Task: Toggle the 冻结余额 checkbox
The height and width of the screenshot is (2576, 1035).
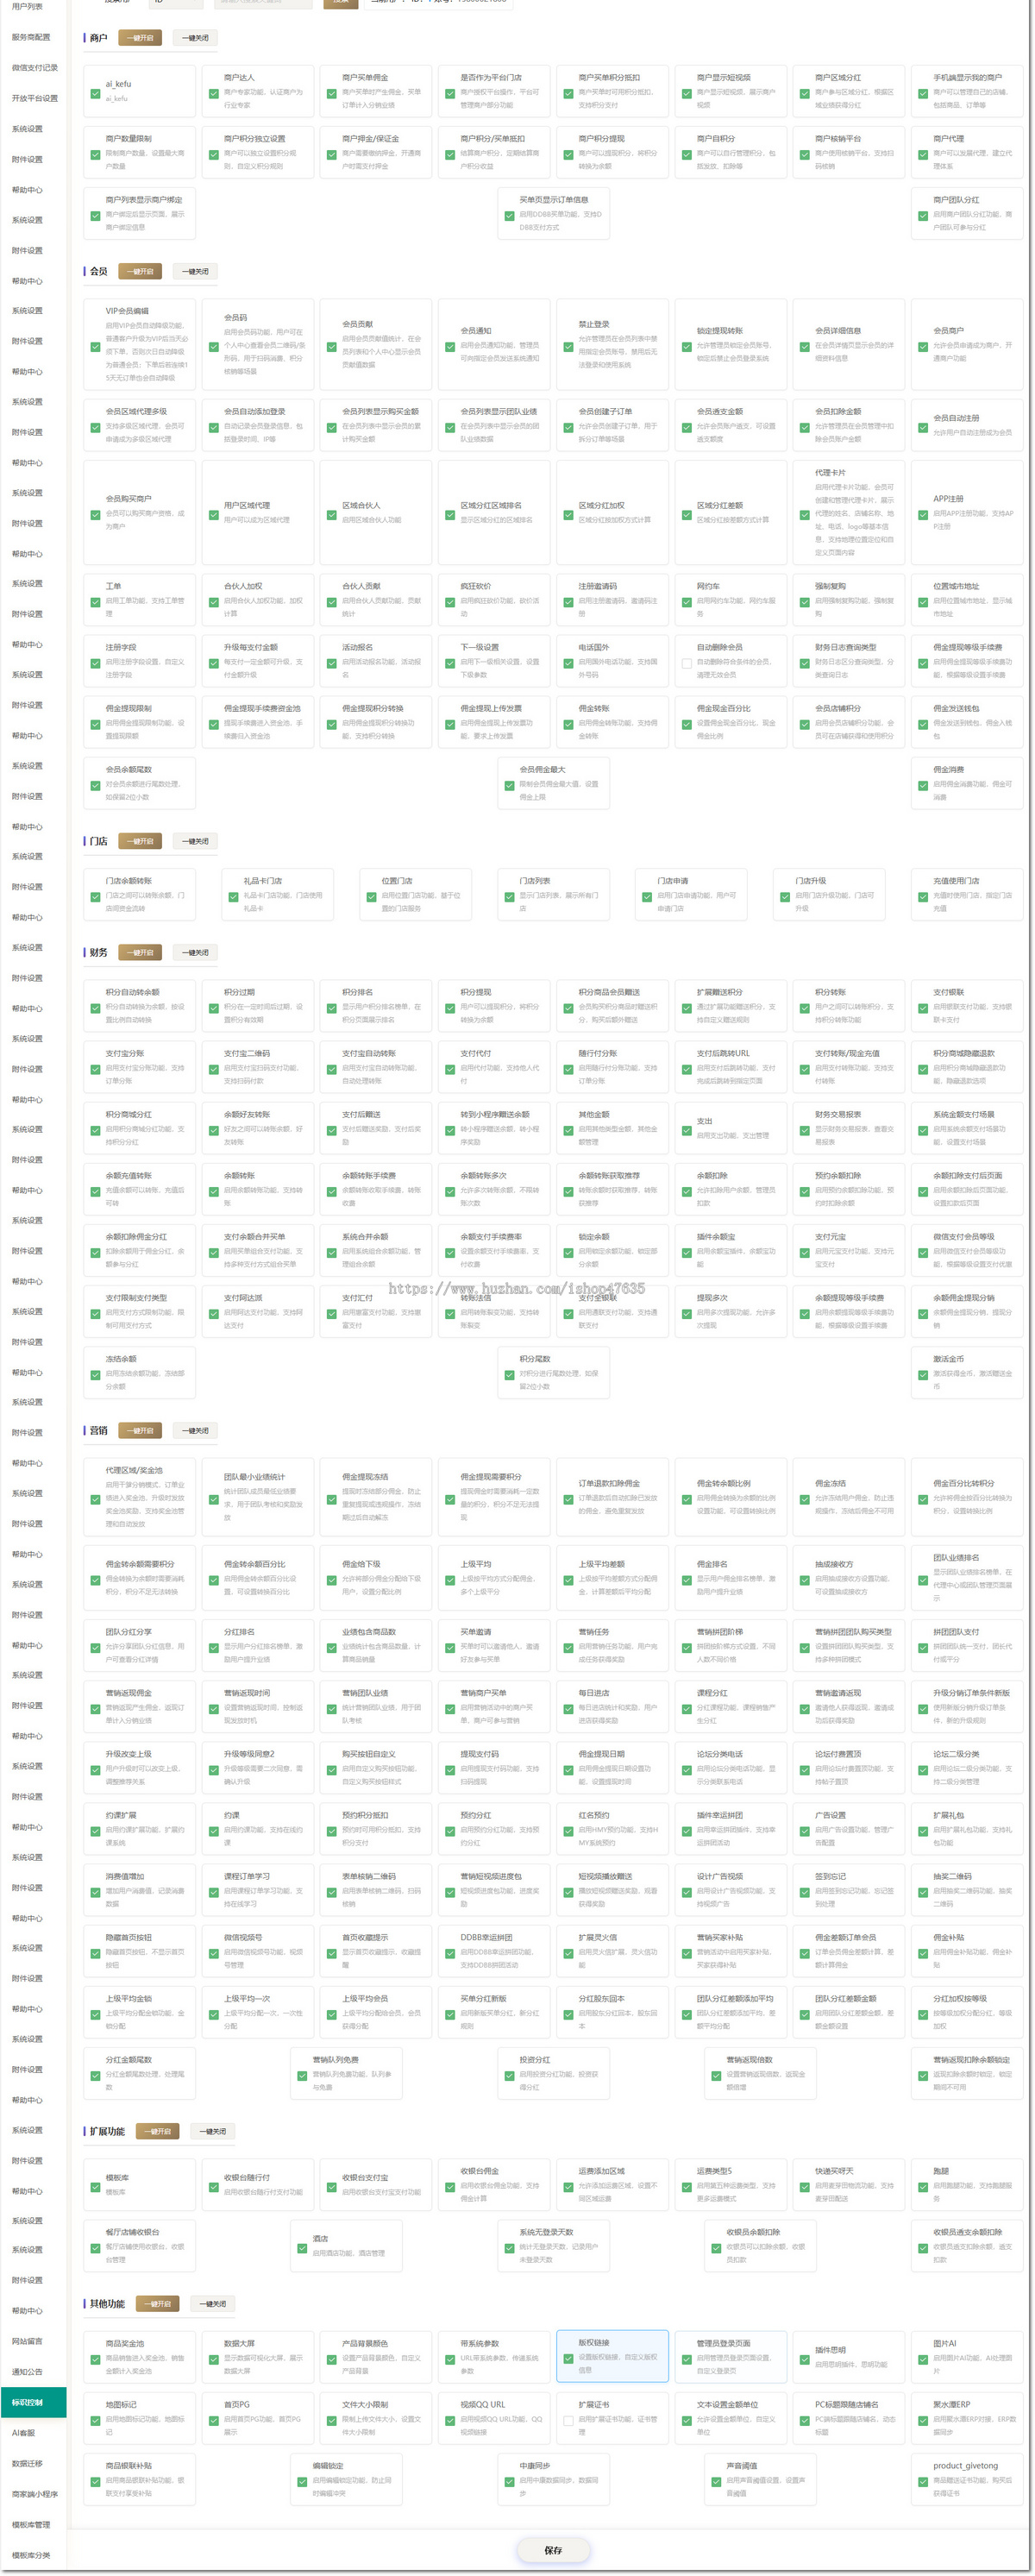Action: pyautogui.click(x=95, y=1374)
